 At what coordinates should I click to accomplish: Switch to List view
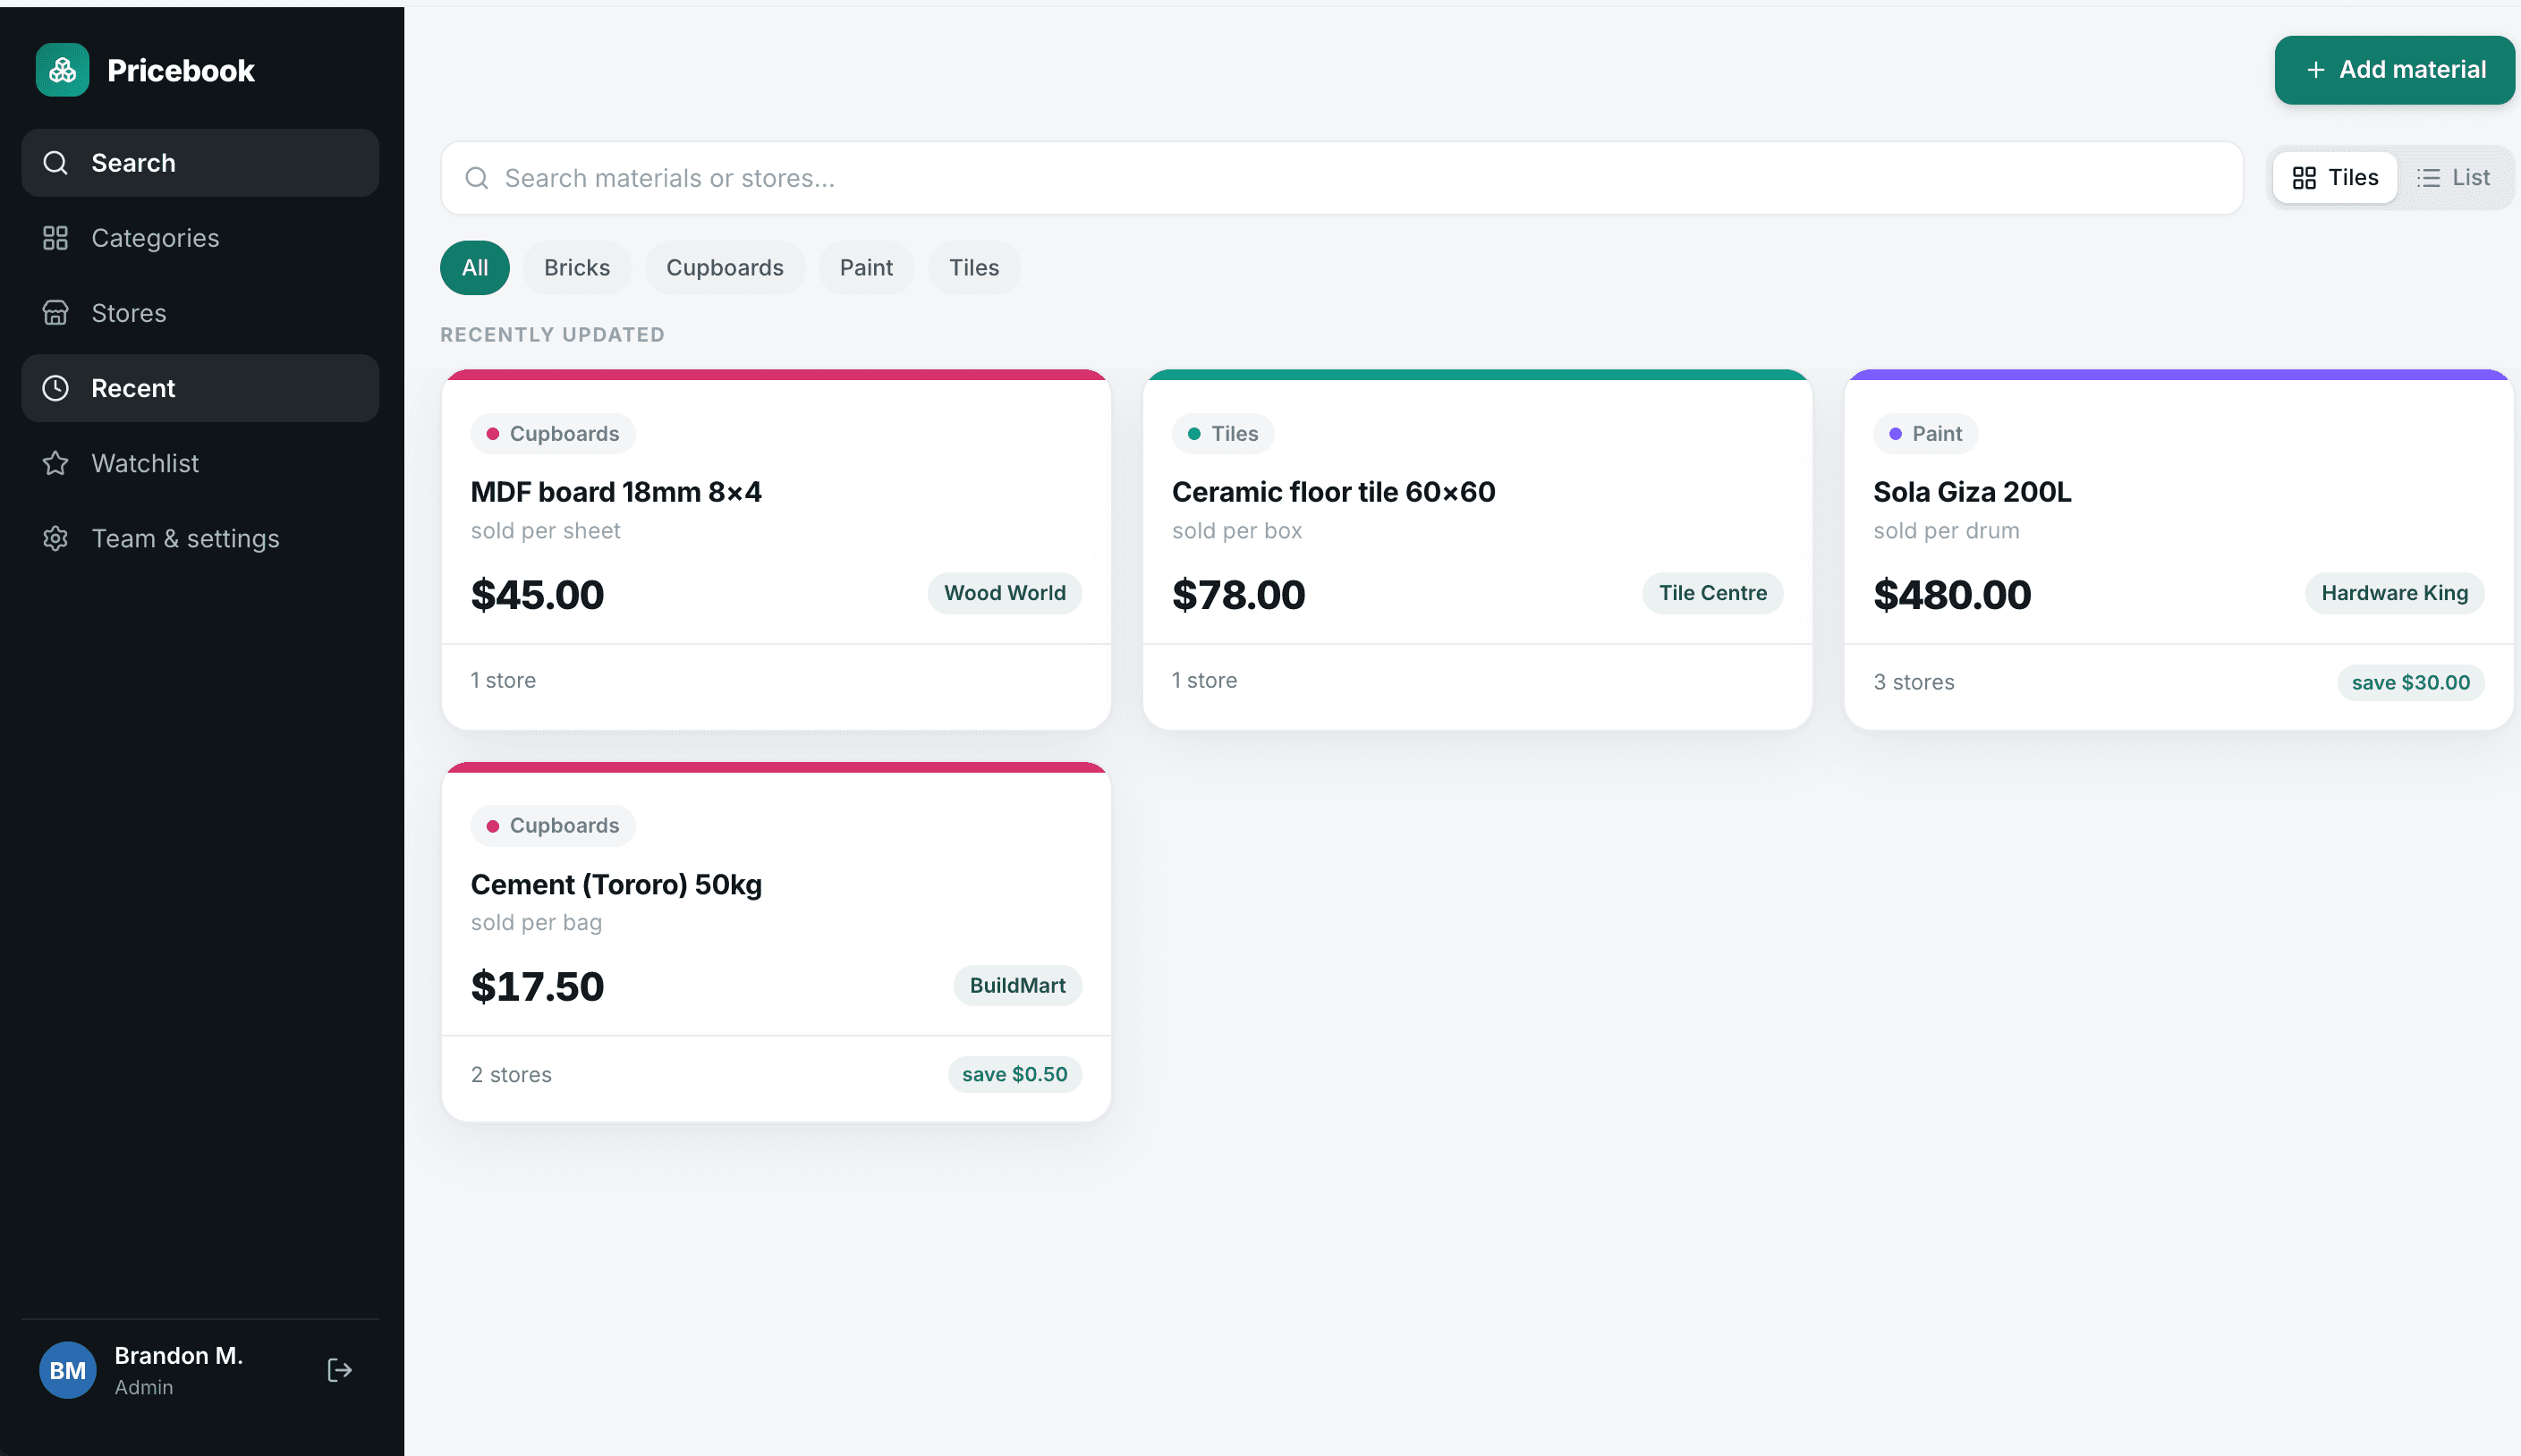(x=2454, y=178)
